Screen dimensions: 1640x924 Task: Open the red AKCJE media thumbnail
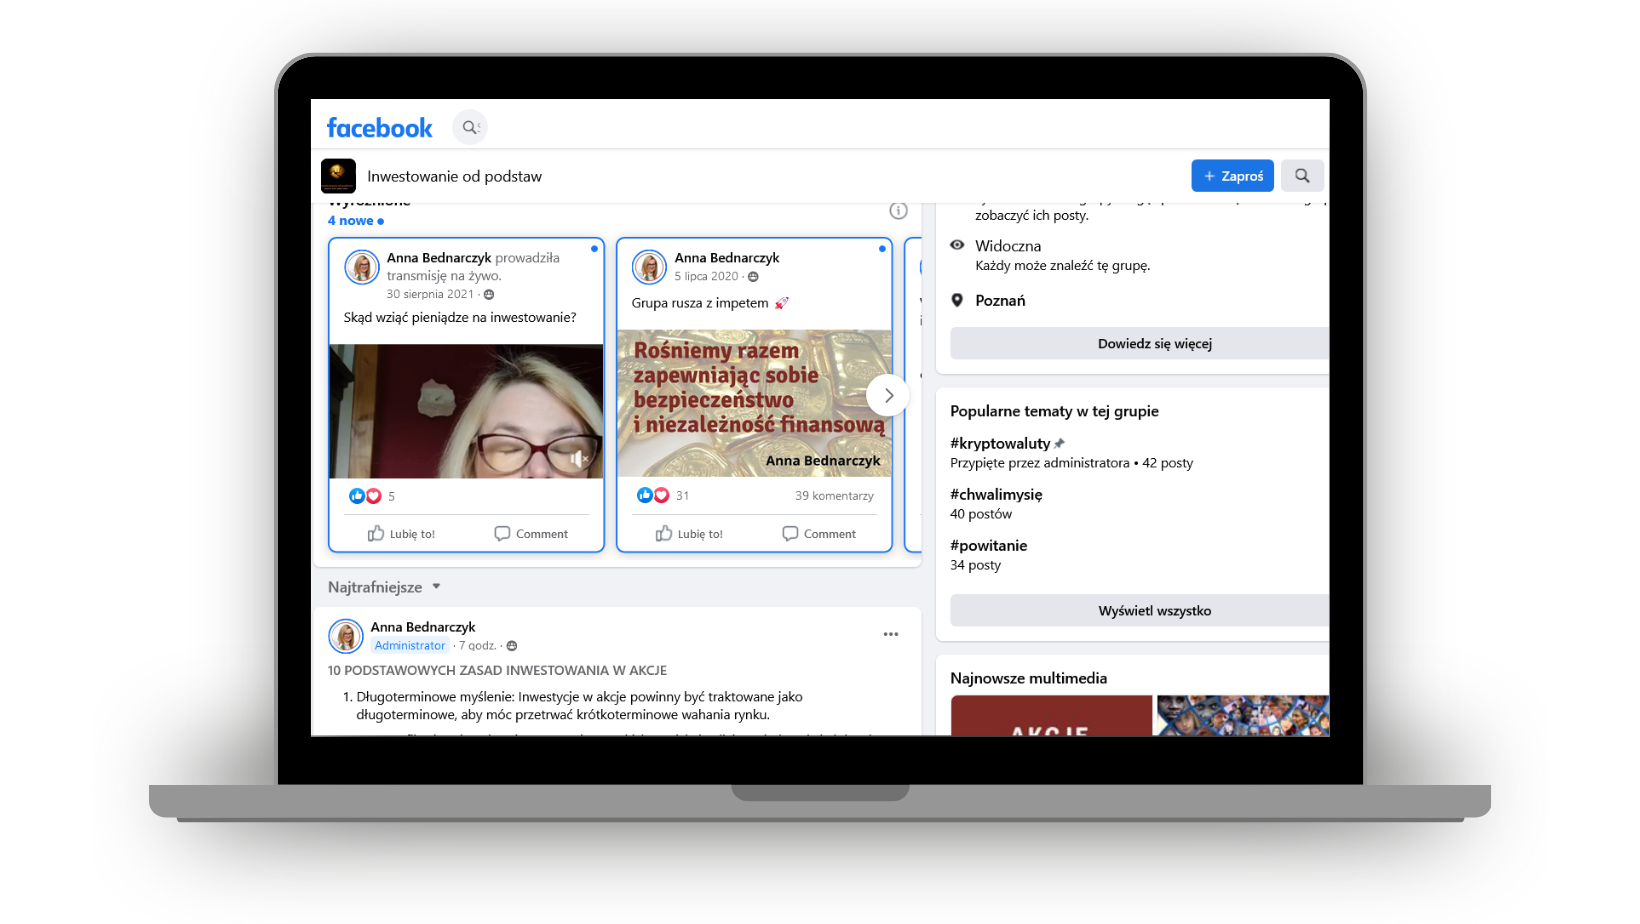[x=1051, y=716]
